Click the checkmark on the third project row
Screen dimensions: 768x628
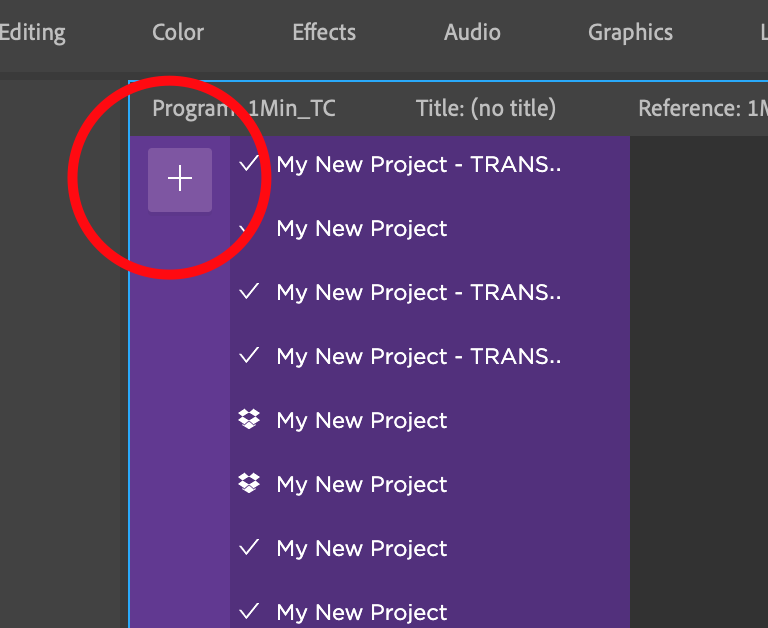click(249, 292)
